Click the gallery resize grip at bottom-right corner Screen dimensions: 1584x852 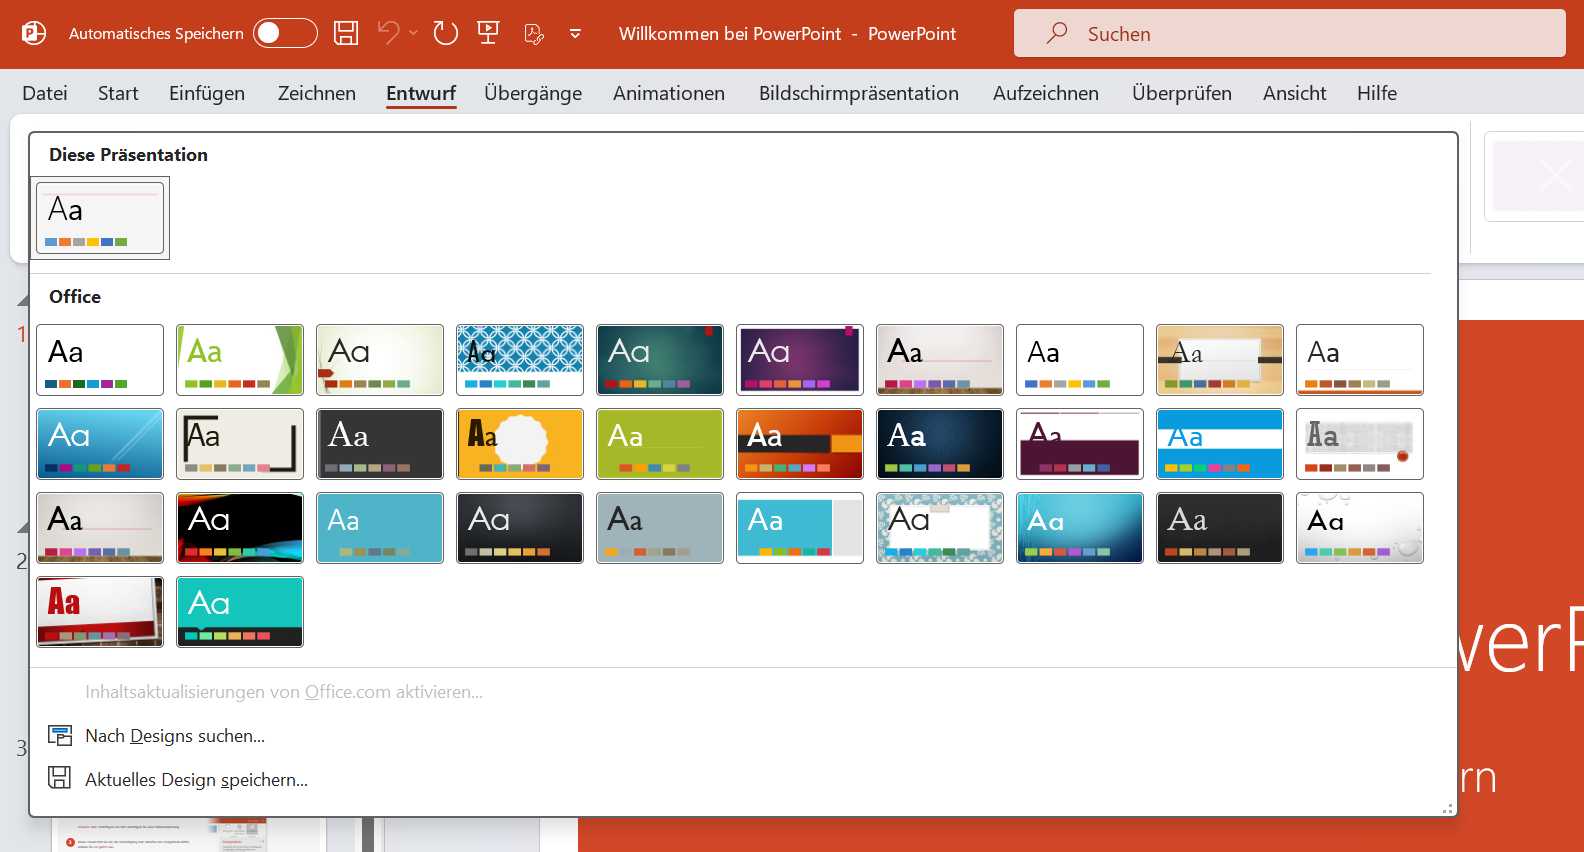1447,808
